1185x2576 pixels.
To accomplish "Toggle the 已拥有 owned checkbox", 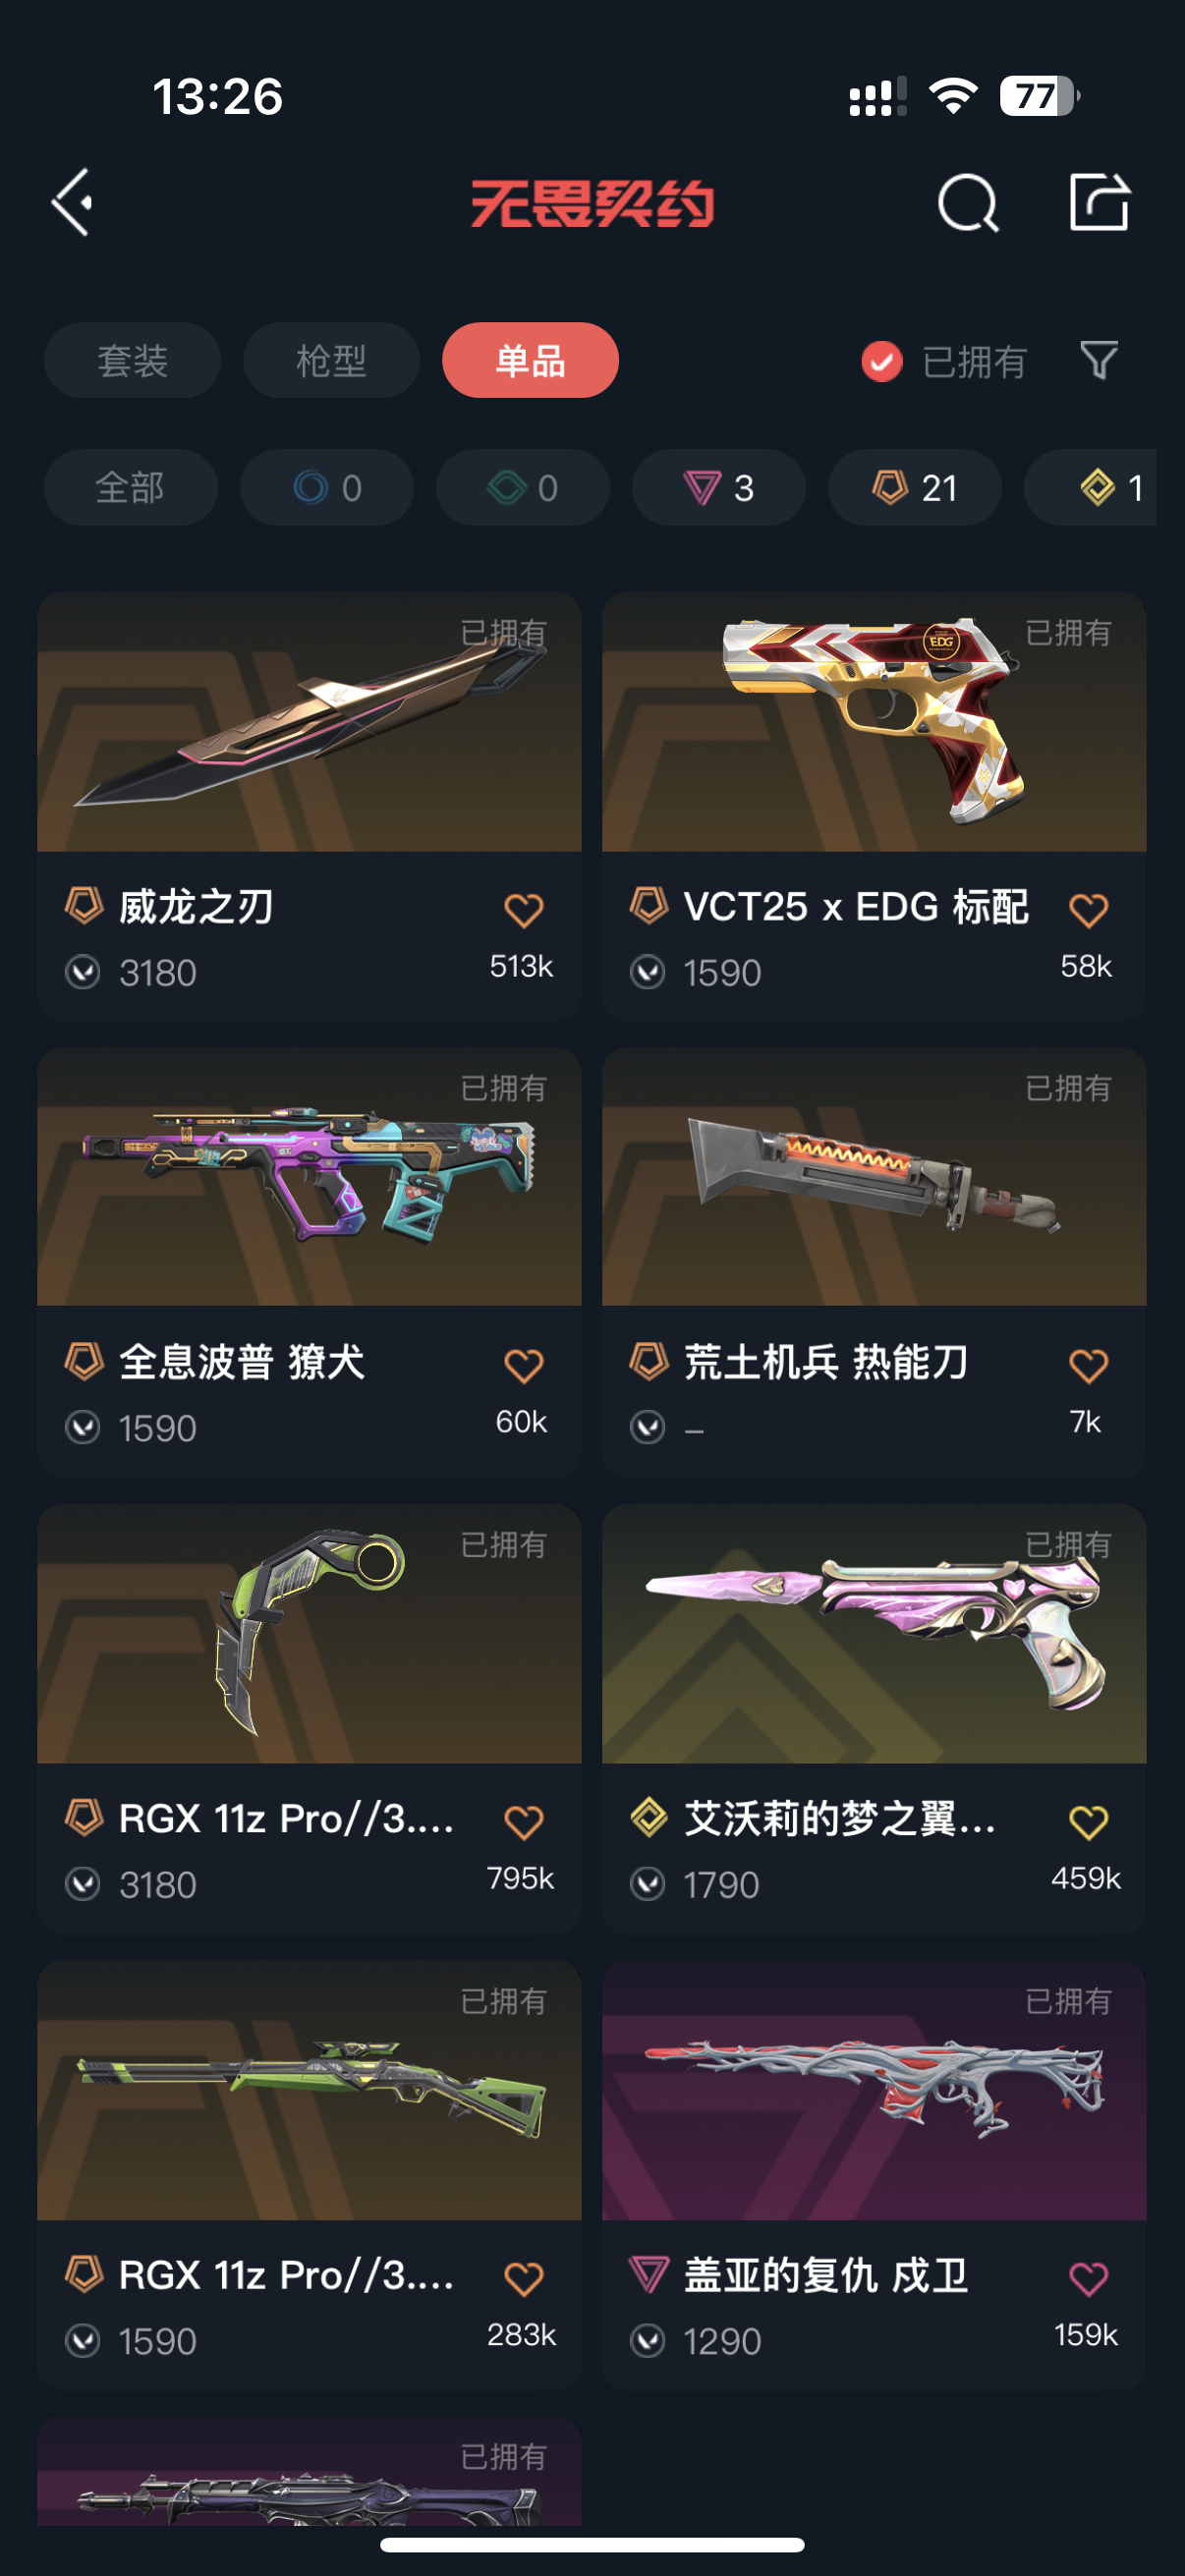I will (881, 361).
